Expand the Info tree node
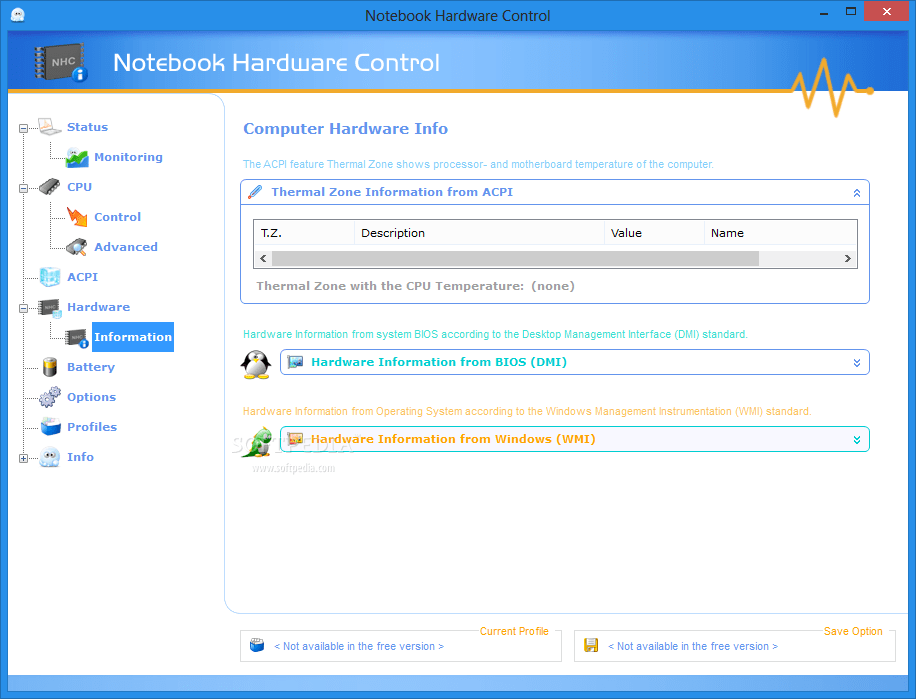916x699 pixels. [23, 458]
